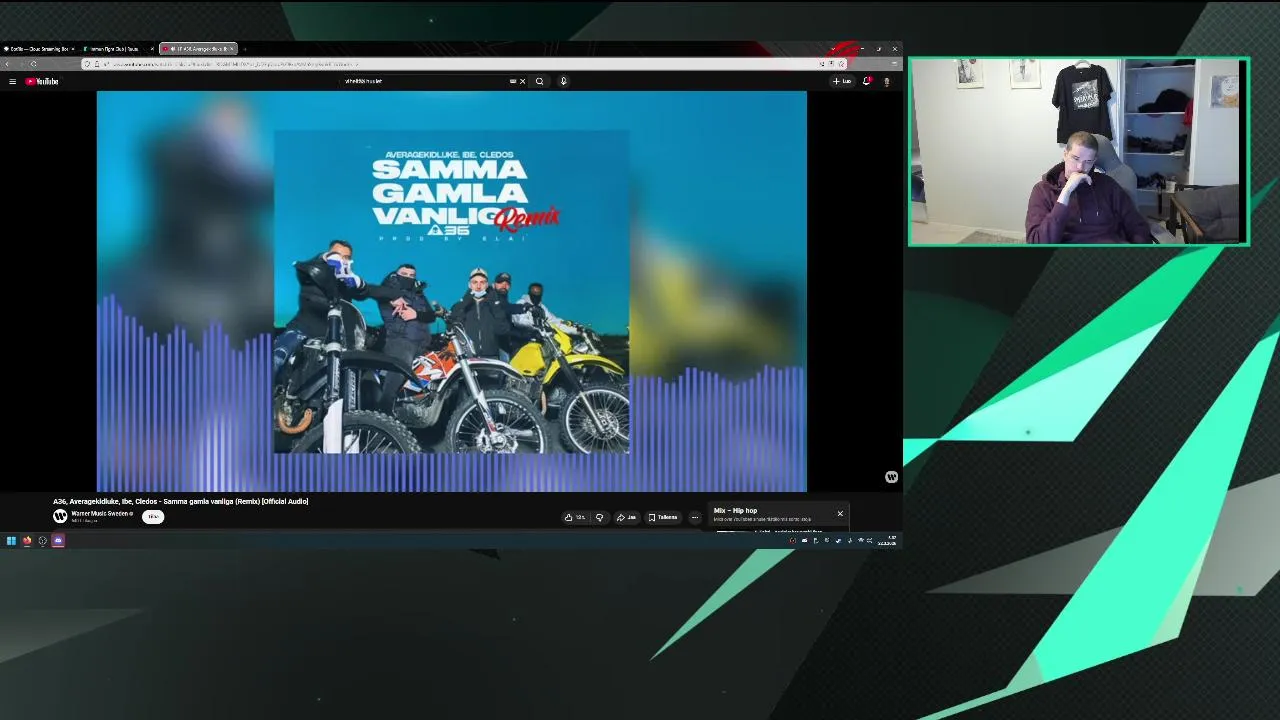
Task: Click the red system tray icon
Action: click(x=793, y=541)
